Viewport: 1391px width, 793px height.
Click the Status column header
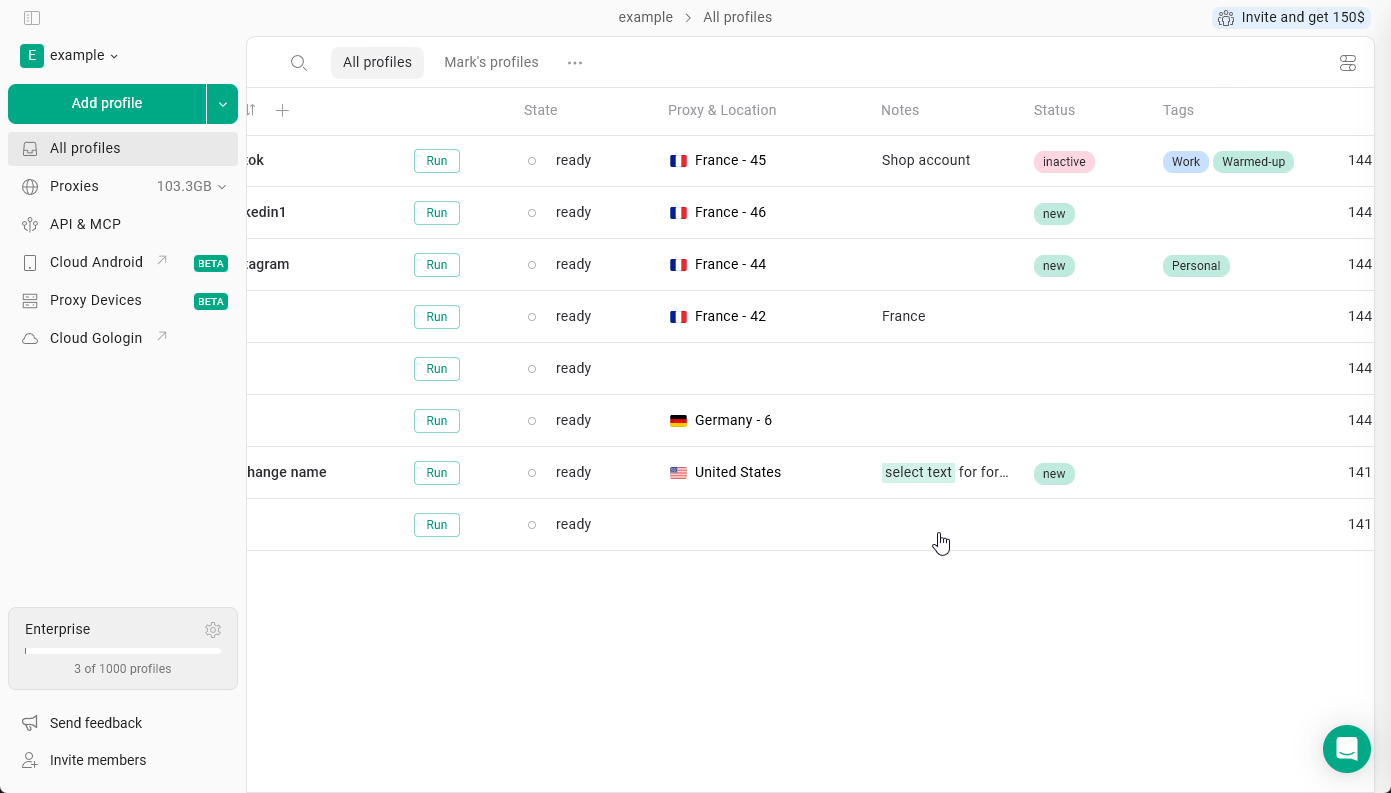coord(1054,110)
